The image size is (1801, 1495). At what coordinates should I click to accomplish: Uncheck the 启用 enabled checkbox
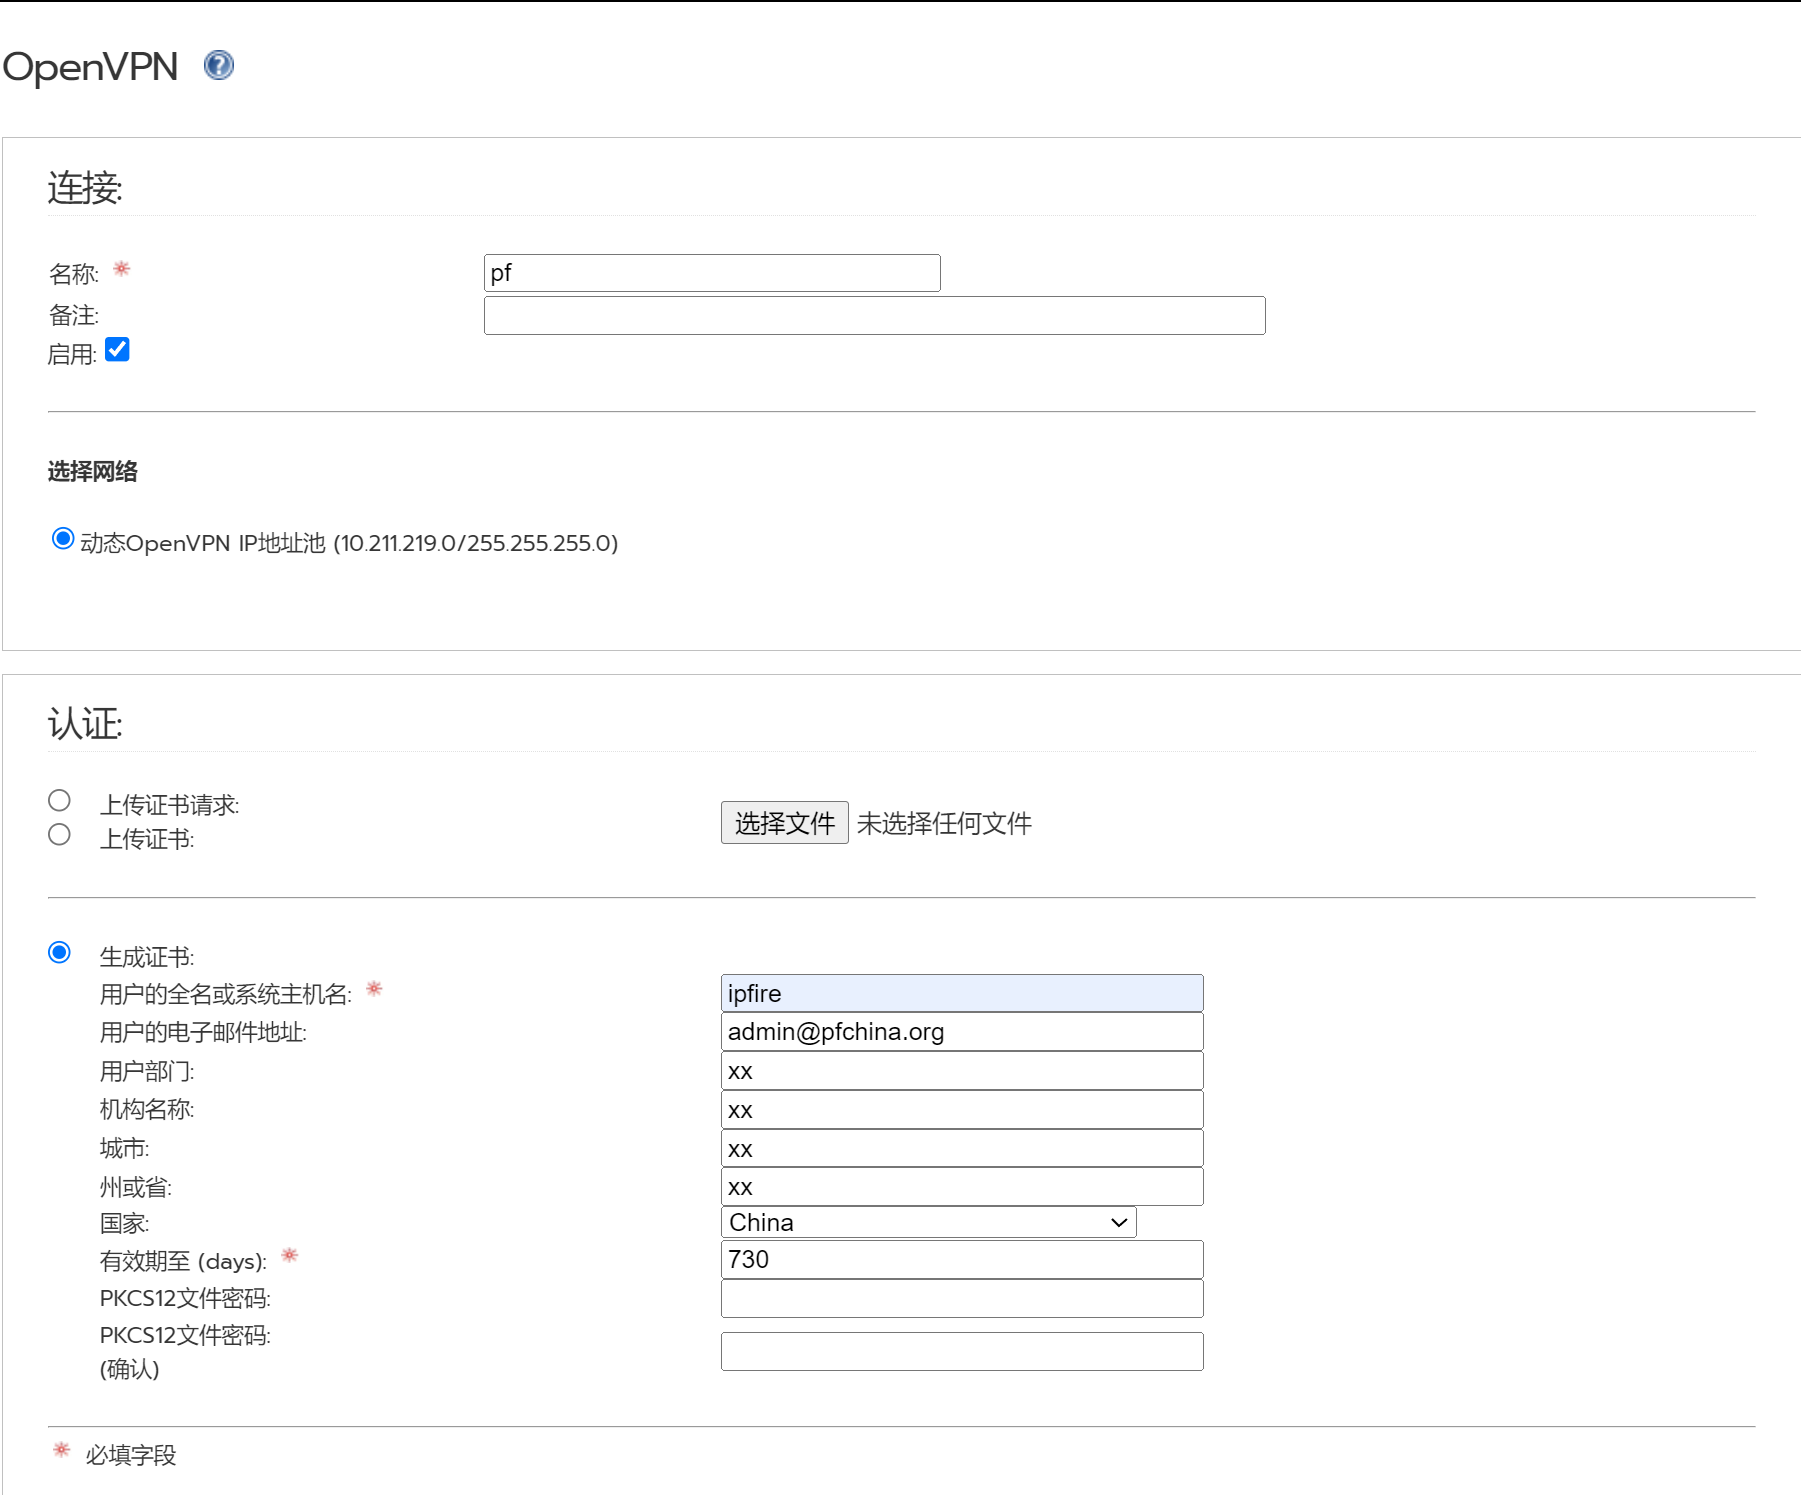pyautogui.click(x=117, y=350)
